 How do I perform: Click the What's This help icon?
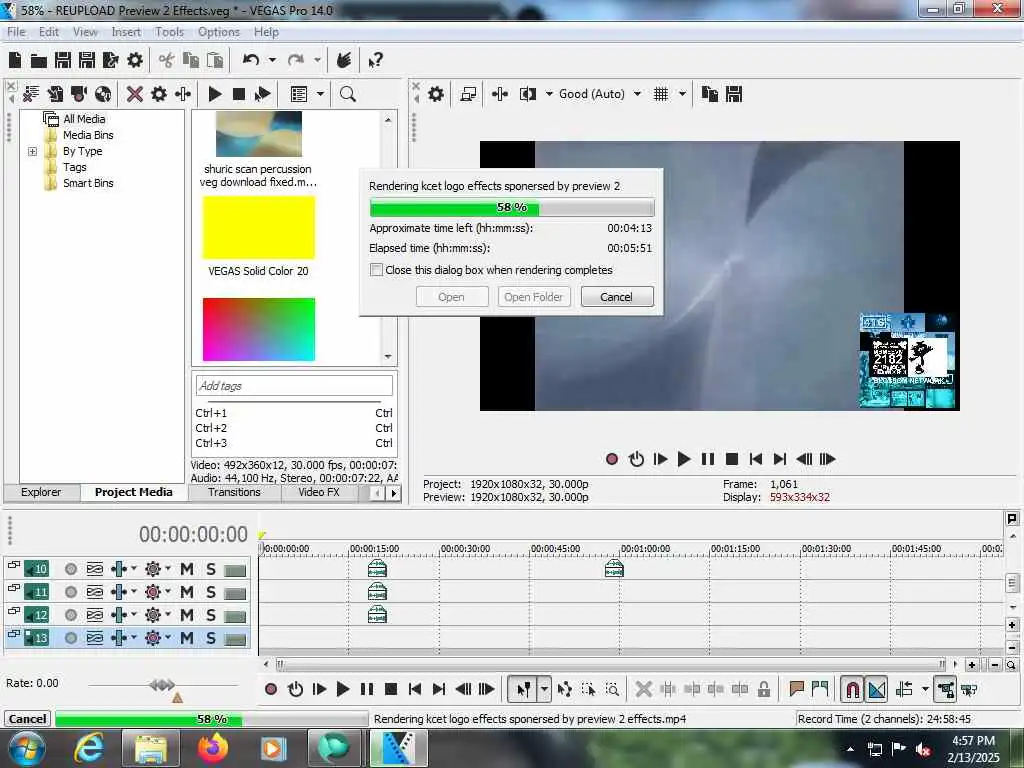376,60
